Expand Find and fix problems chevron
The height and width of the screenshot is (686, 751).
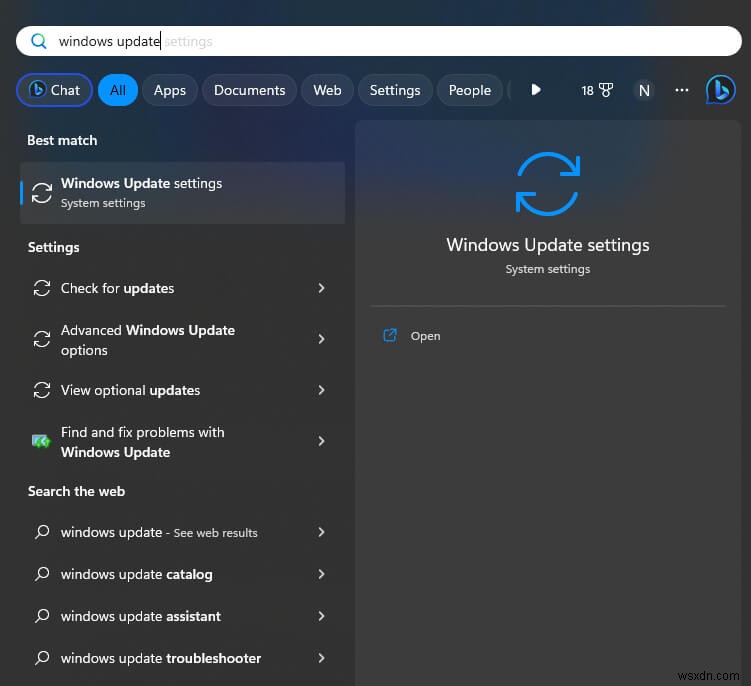(x=321, y=441)
